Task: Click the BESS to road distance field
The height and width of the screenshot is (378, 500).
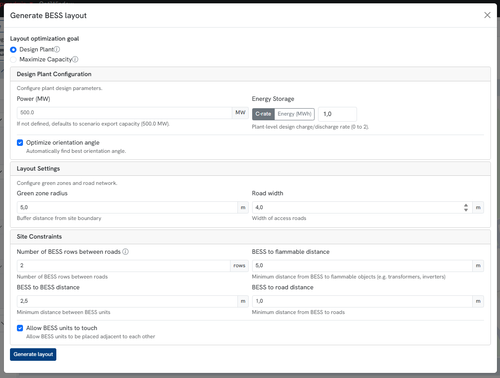Action: pos(362,301)
